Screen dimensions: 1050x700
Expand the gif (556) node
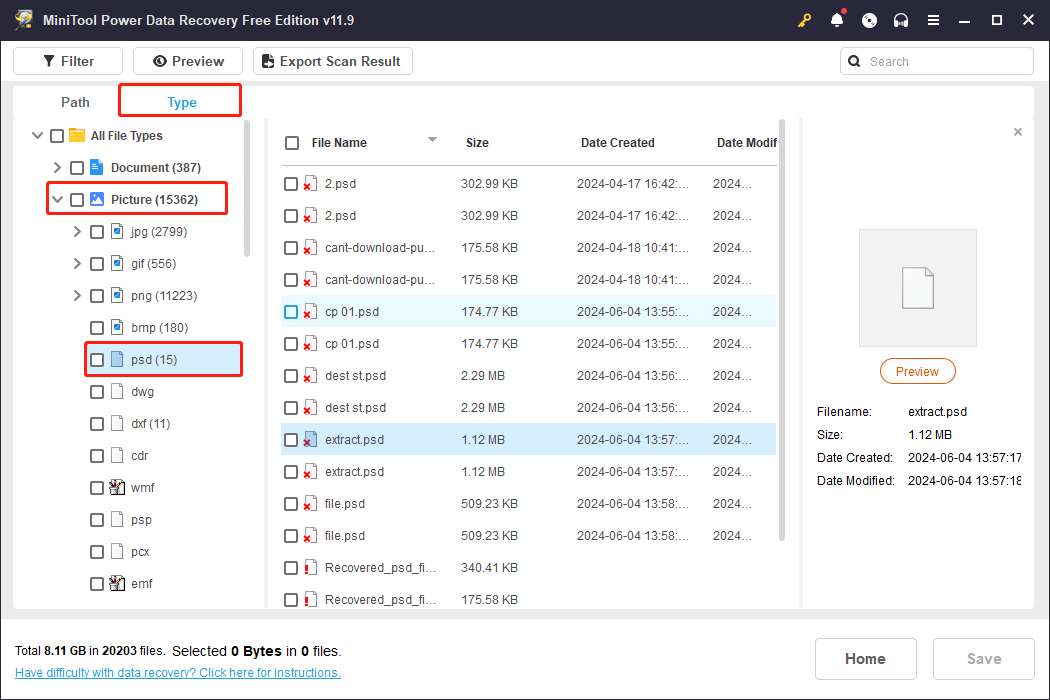[78, 264]
